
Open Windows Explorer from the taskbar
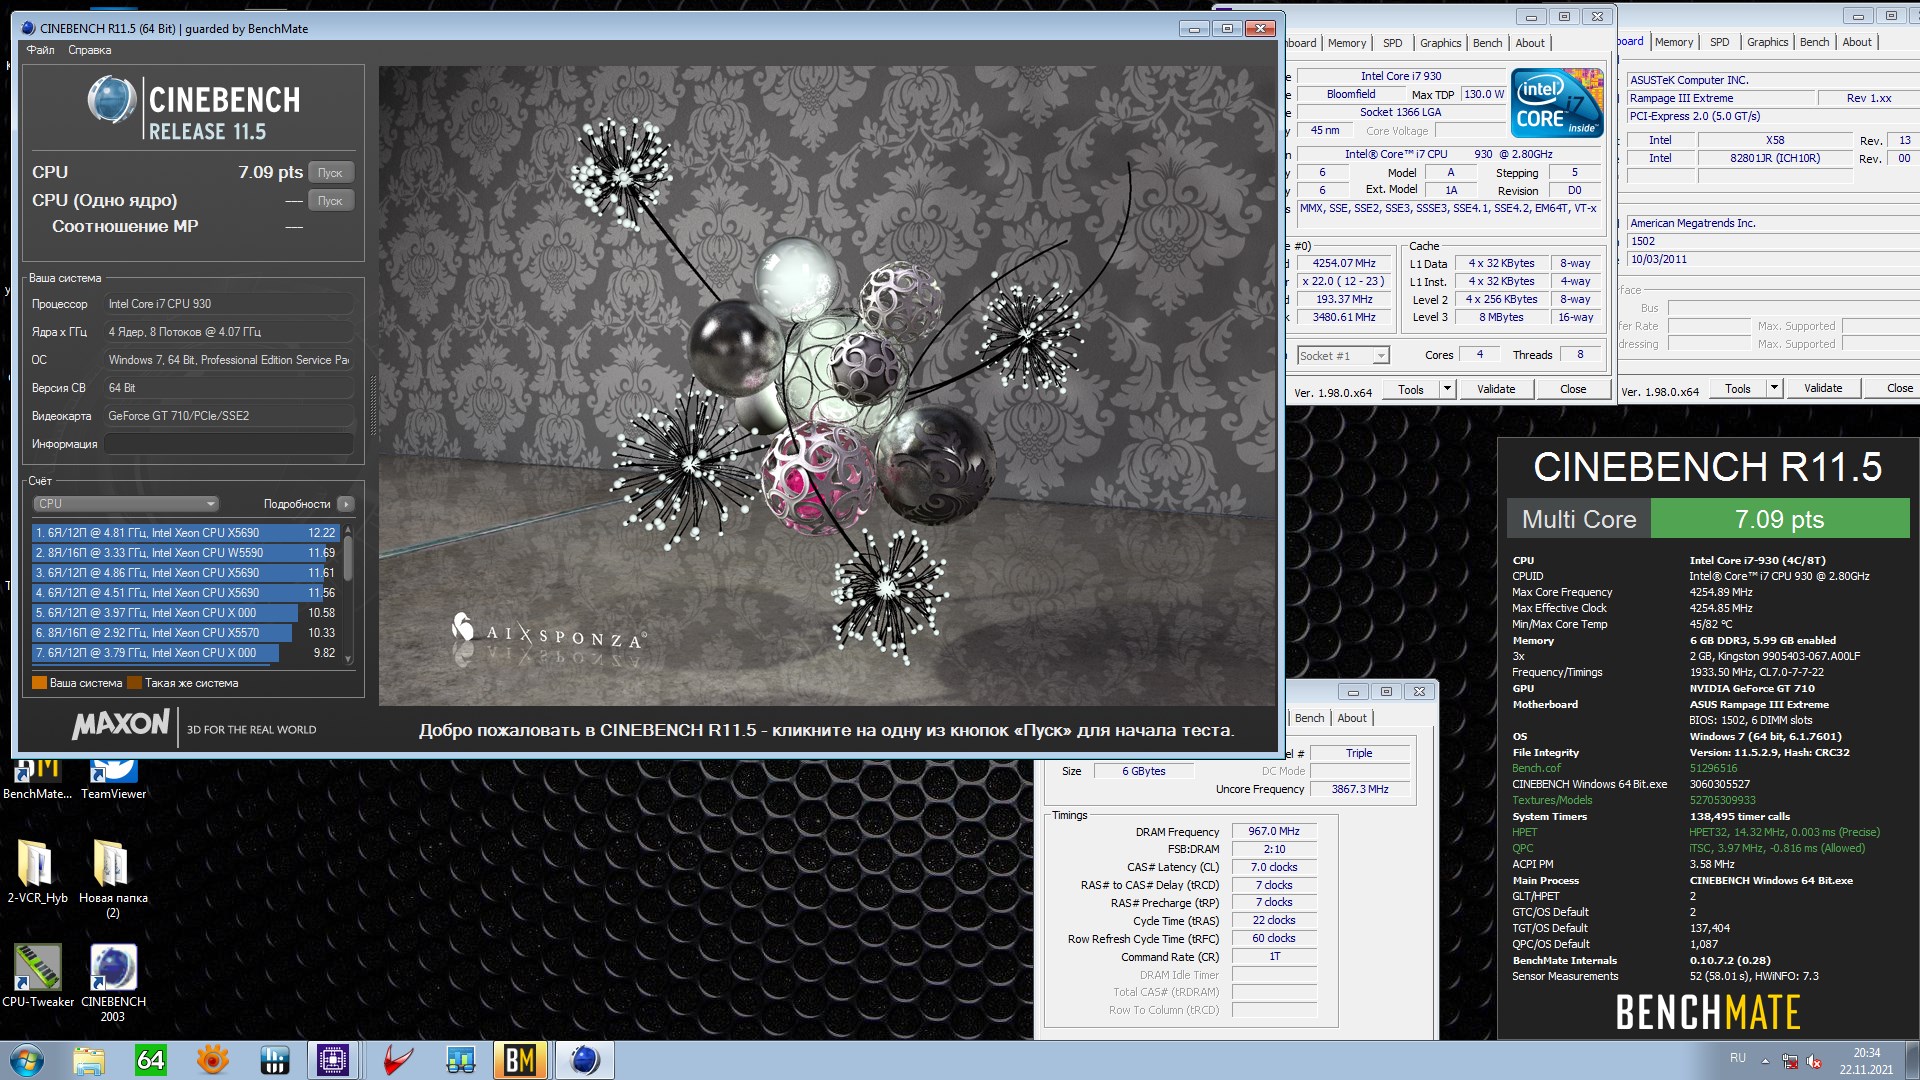pyautogui.click(x=89, y=1060)
